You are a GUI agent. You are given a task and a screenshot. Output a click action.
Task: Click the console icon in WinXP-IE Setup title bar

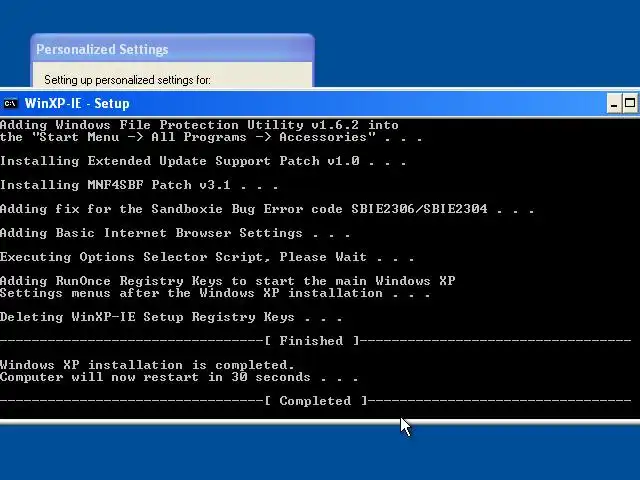pyautogui.click(x=10, y=104)
